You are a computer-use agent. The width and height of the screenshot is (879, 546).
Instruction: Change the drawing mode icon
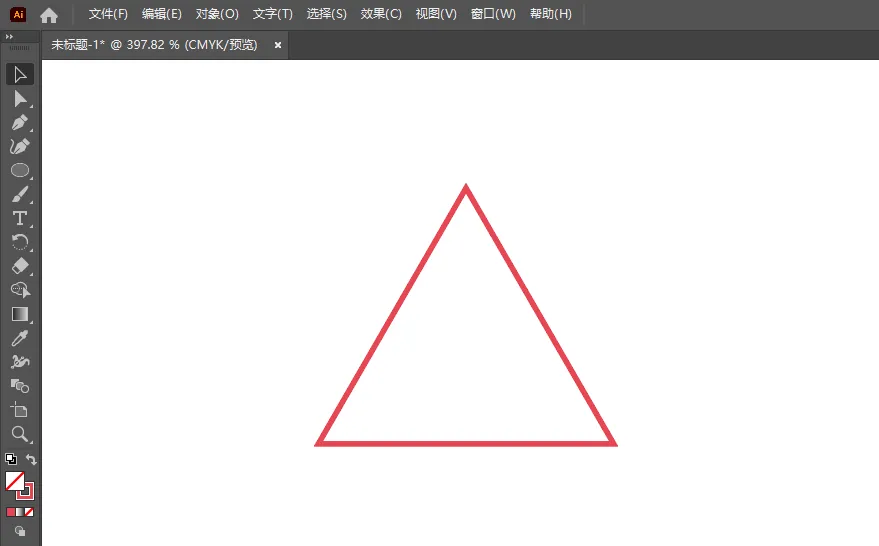click(x=20, y=531)
